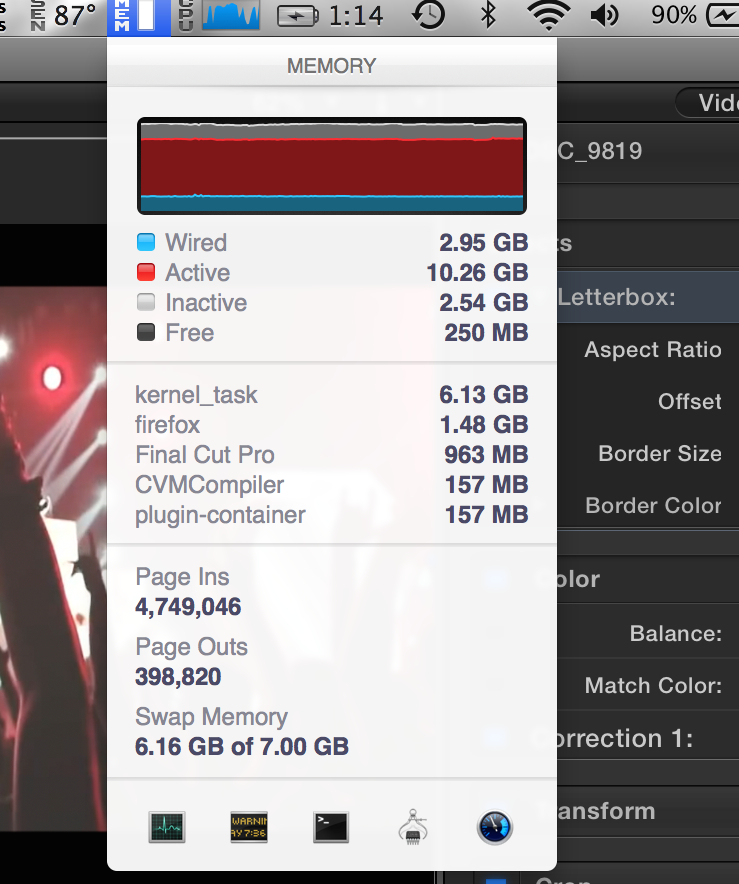Image resolution: width=739 pixels, height=884 pixels.
Task: Select the plugin-container process row
Action: coord(332,515)
